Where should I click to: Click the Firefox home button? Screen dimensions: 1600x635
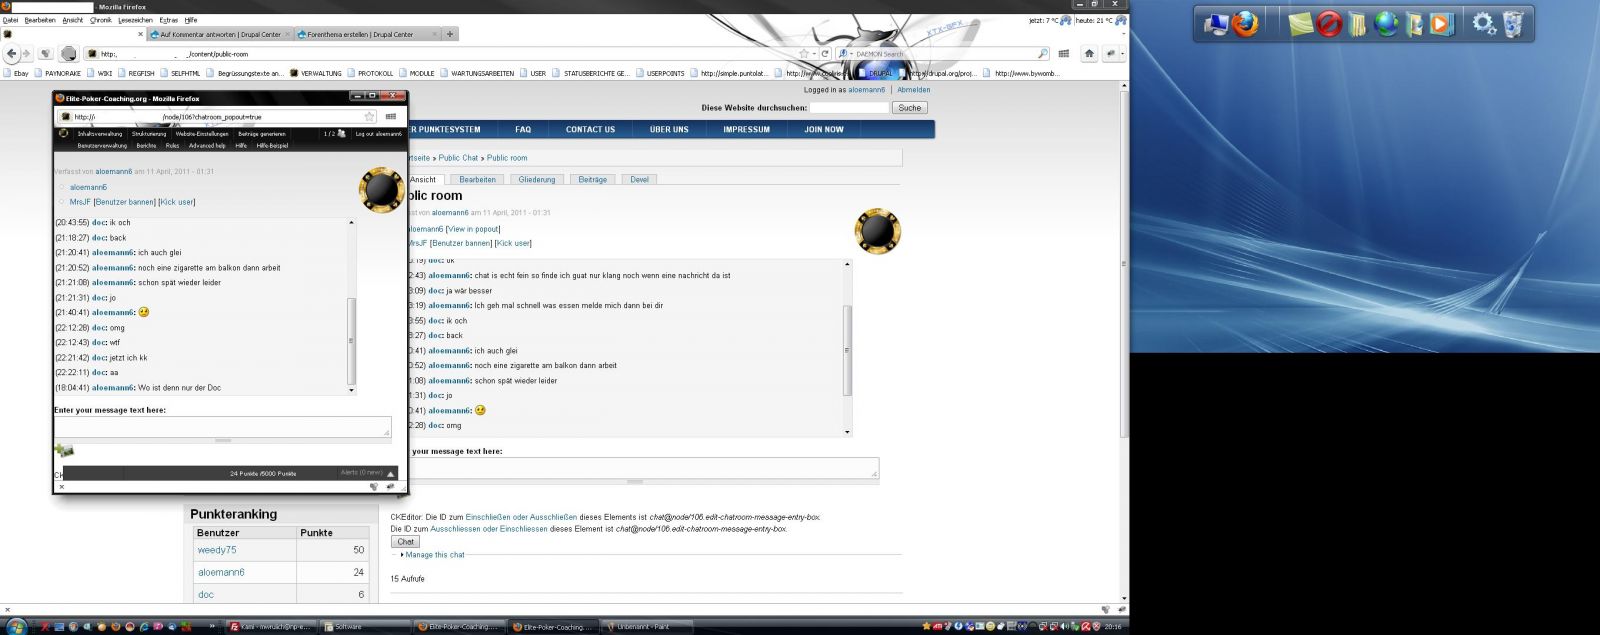(1089, 54)
